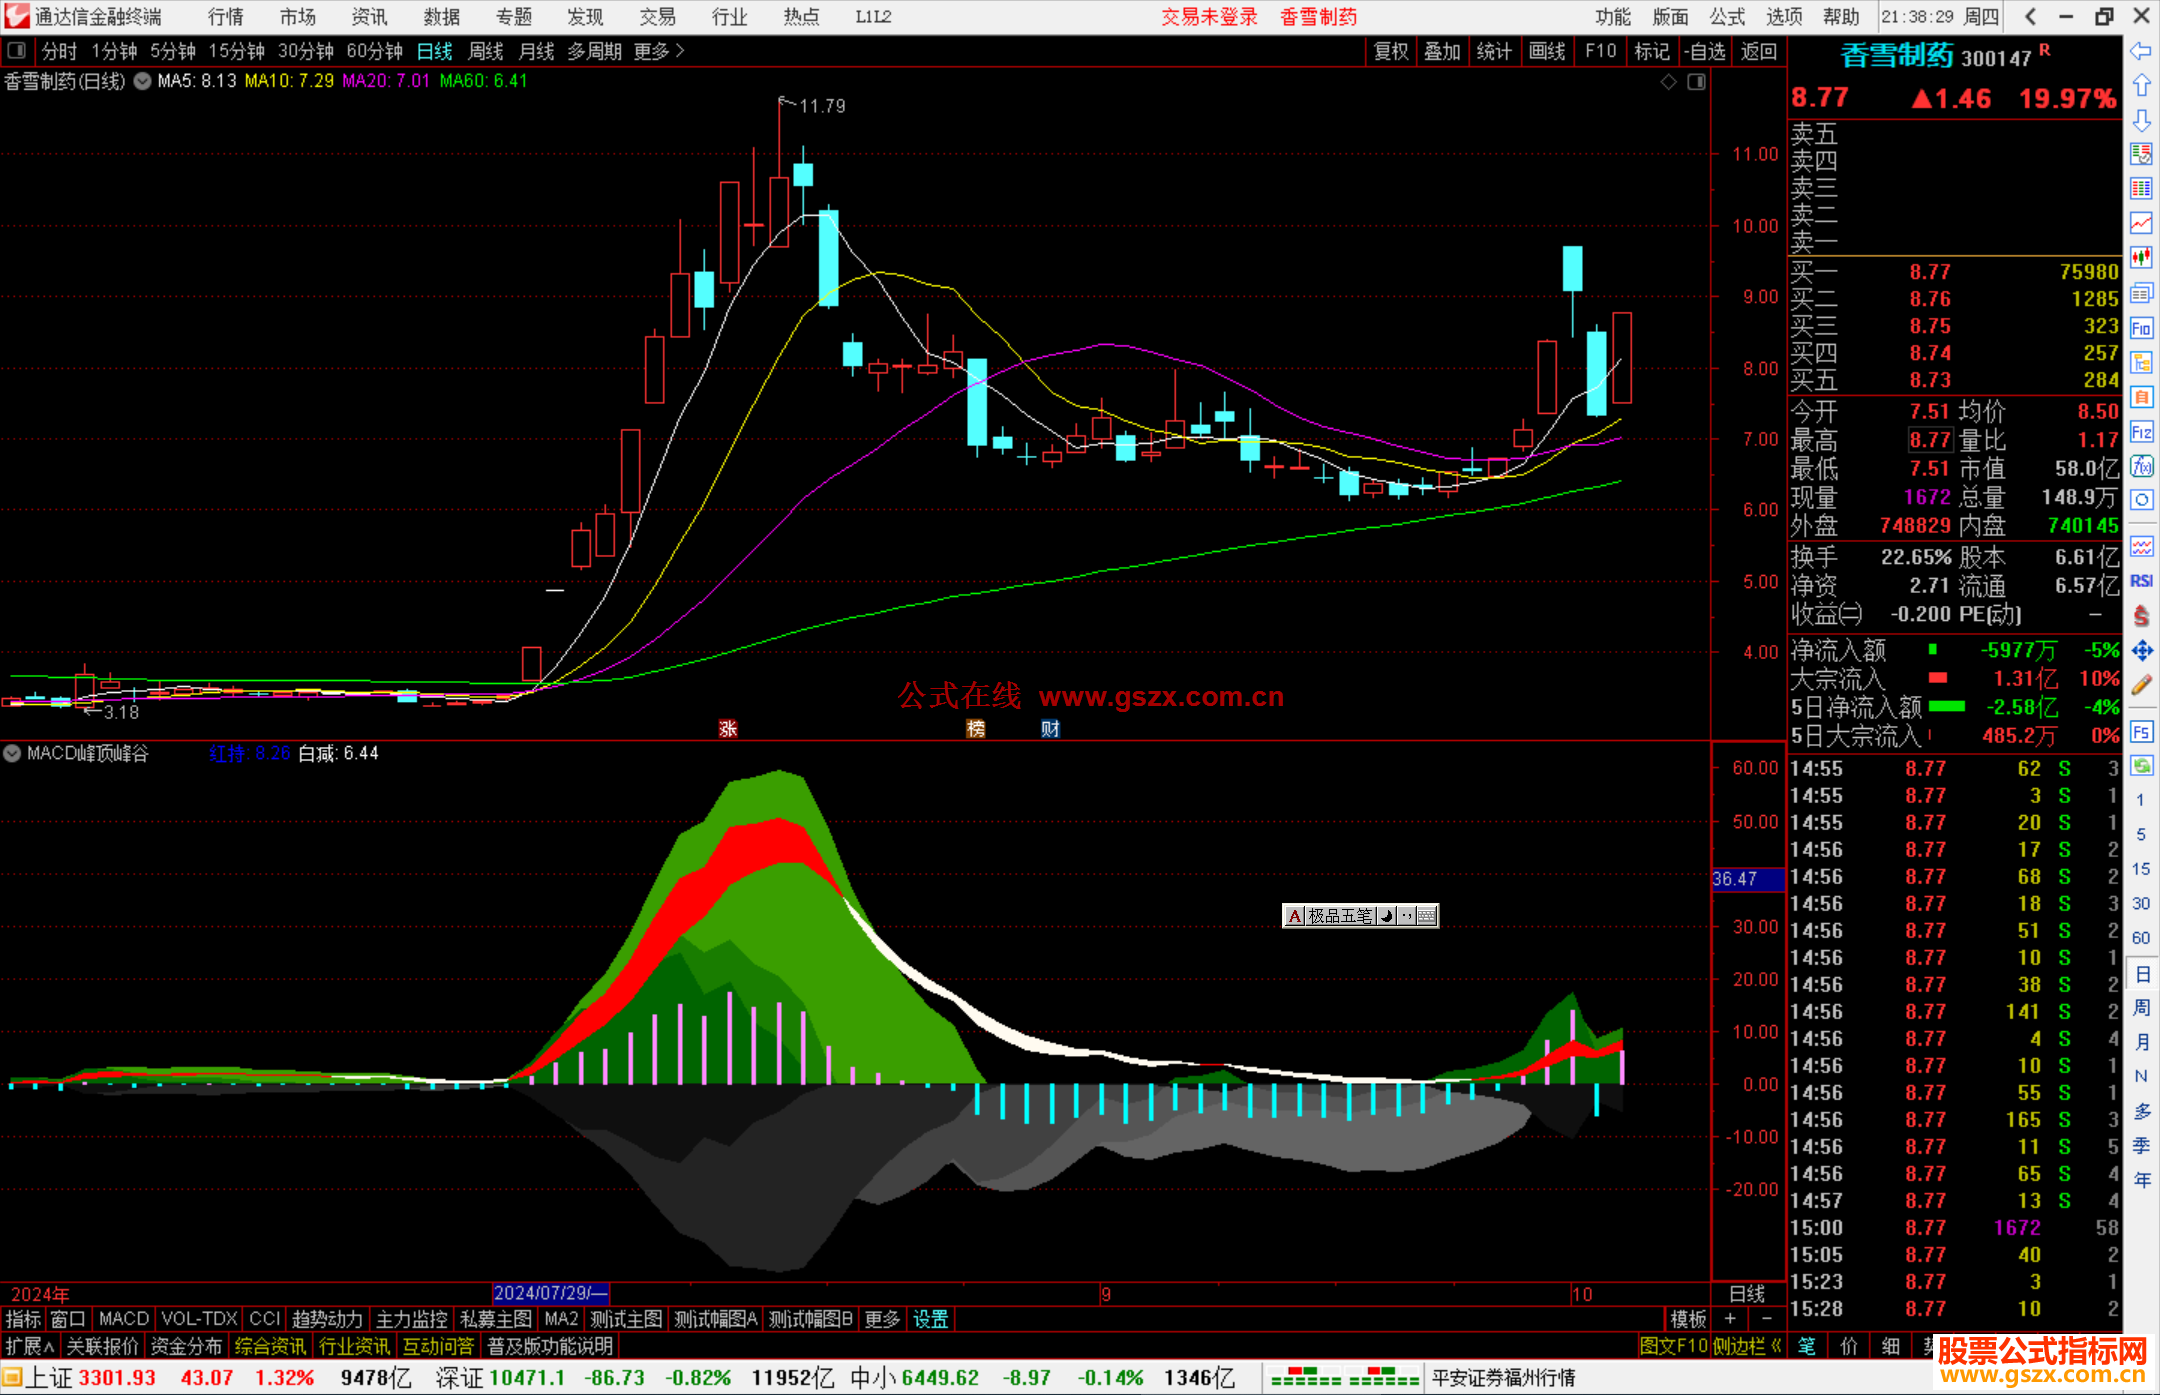
Task: Select the 资金分布 tab at bottom
Action: click(x=186, y=1346)
